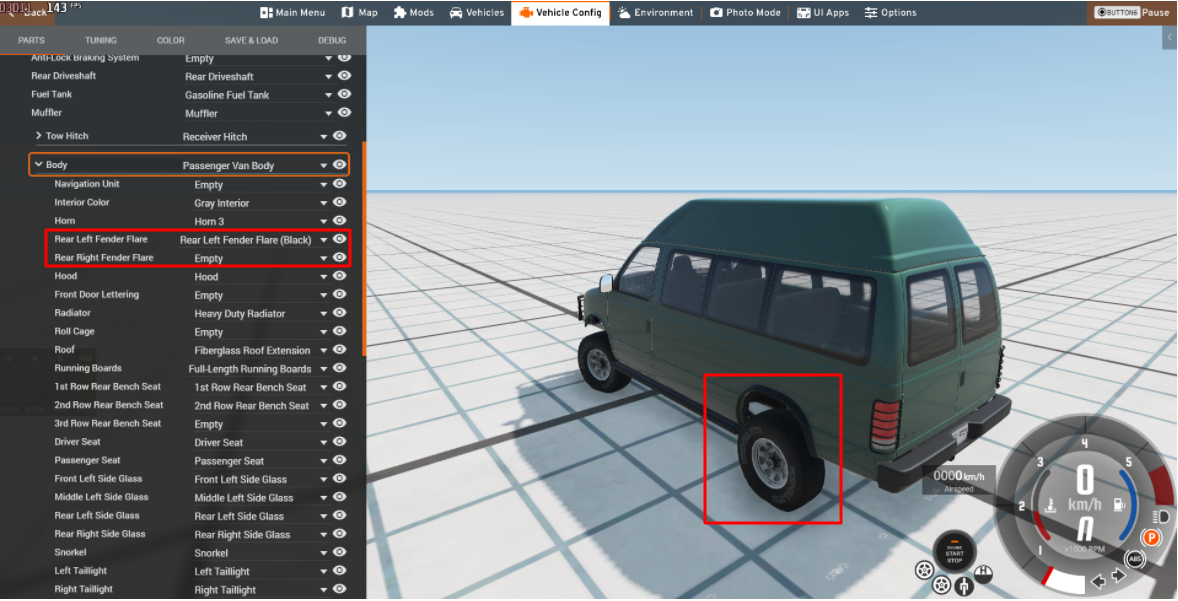Collapse the side panel with top-right arrow
The width and height of the screenshot is (1178, 601).
click(1169, 37)
